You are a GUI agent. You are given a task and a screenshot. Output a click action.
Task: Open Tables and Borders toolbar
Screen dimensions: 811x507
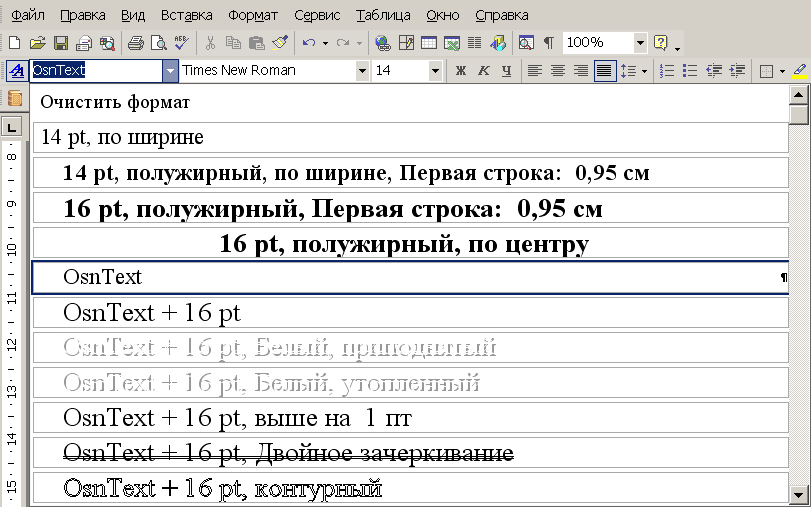coord(406,43)
